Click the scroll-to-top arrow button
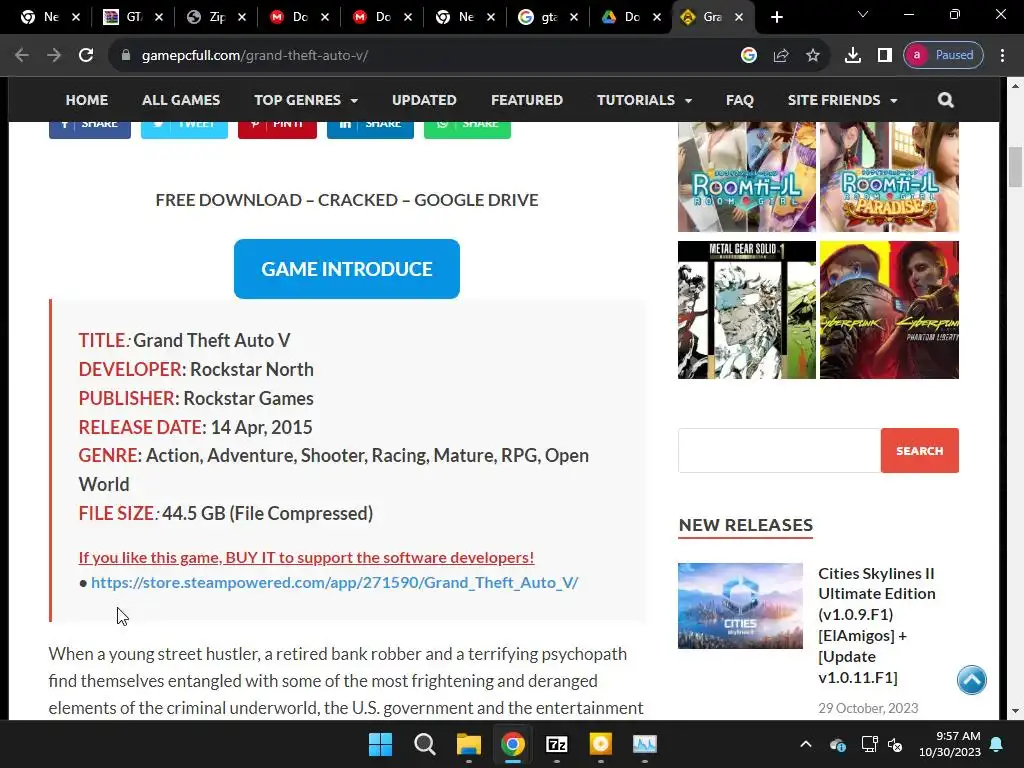This screenshot has width=1024, height=768. coord(972,680)
